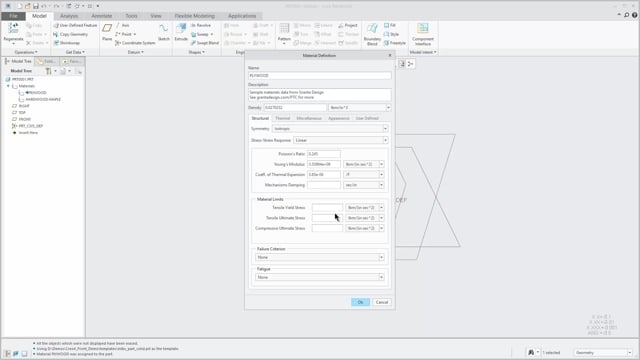The width and height of the screenshot is (640, 360).
Task: Click the Sketch tool icon
Action: (x=164, y=29)
